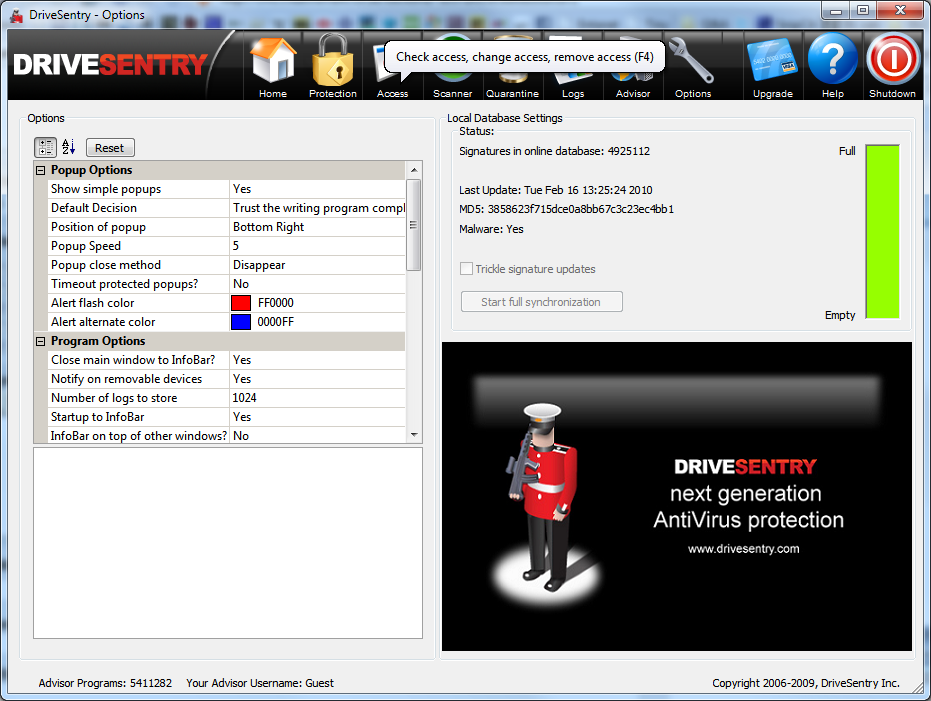931x701 pixels.
Task: Sort options alphabetically with A-Z icon
Action: [69, 147]
